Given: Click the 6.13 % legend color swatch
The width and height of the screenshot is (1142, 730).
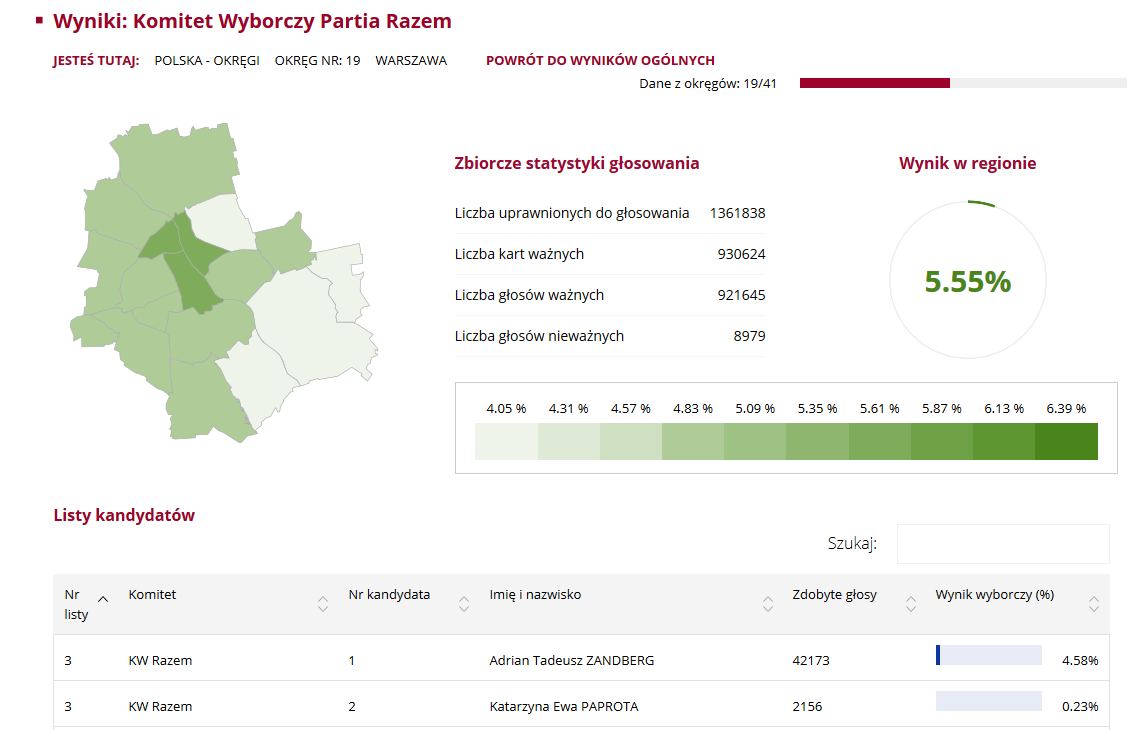Looking at the screenshot, I should coord(1004,441).
